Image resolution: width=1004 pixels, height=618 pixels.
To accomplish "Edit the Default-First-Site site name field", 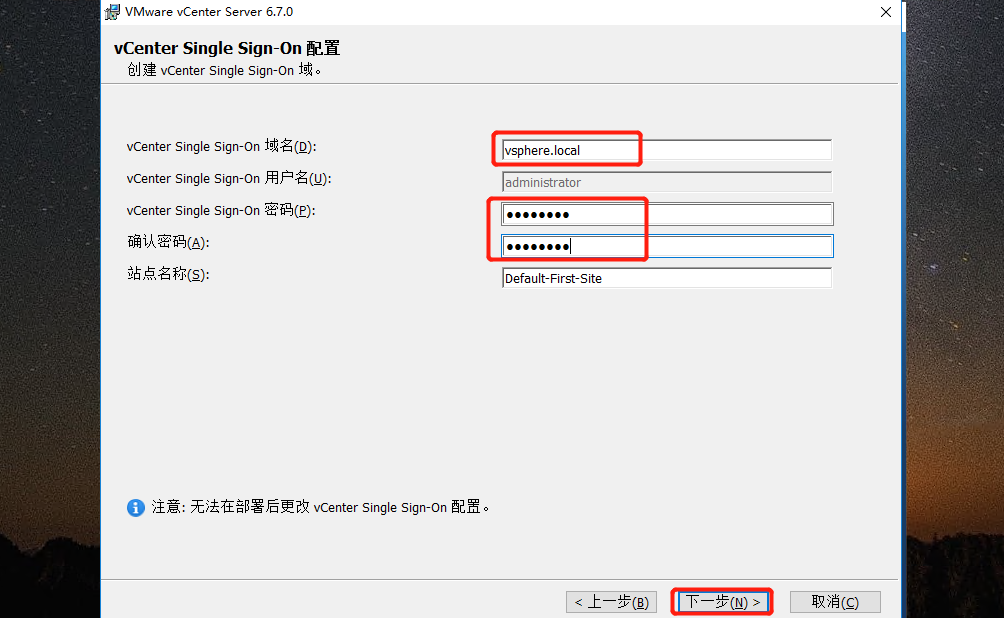I will 667,278.
